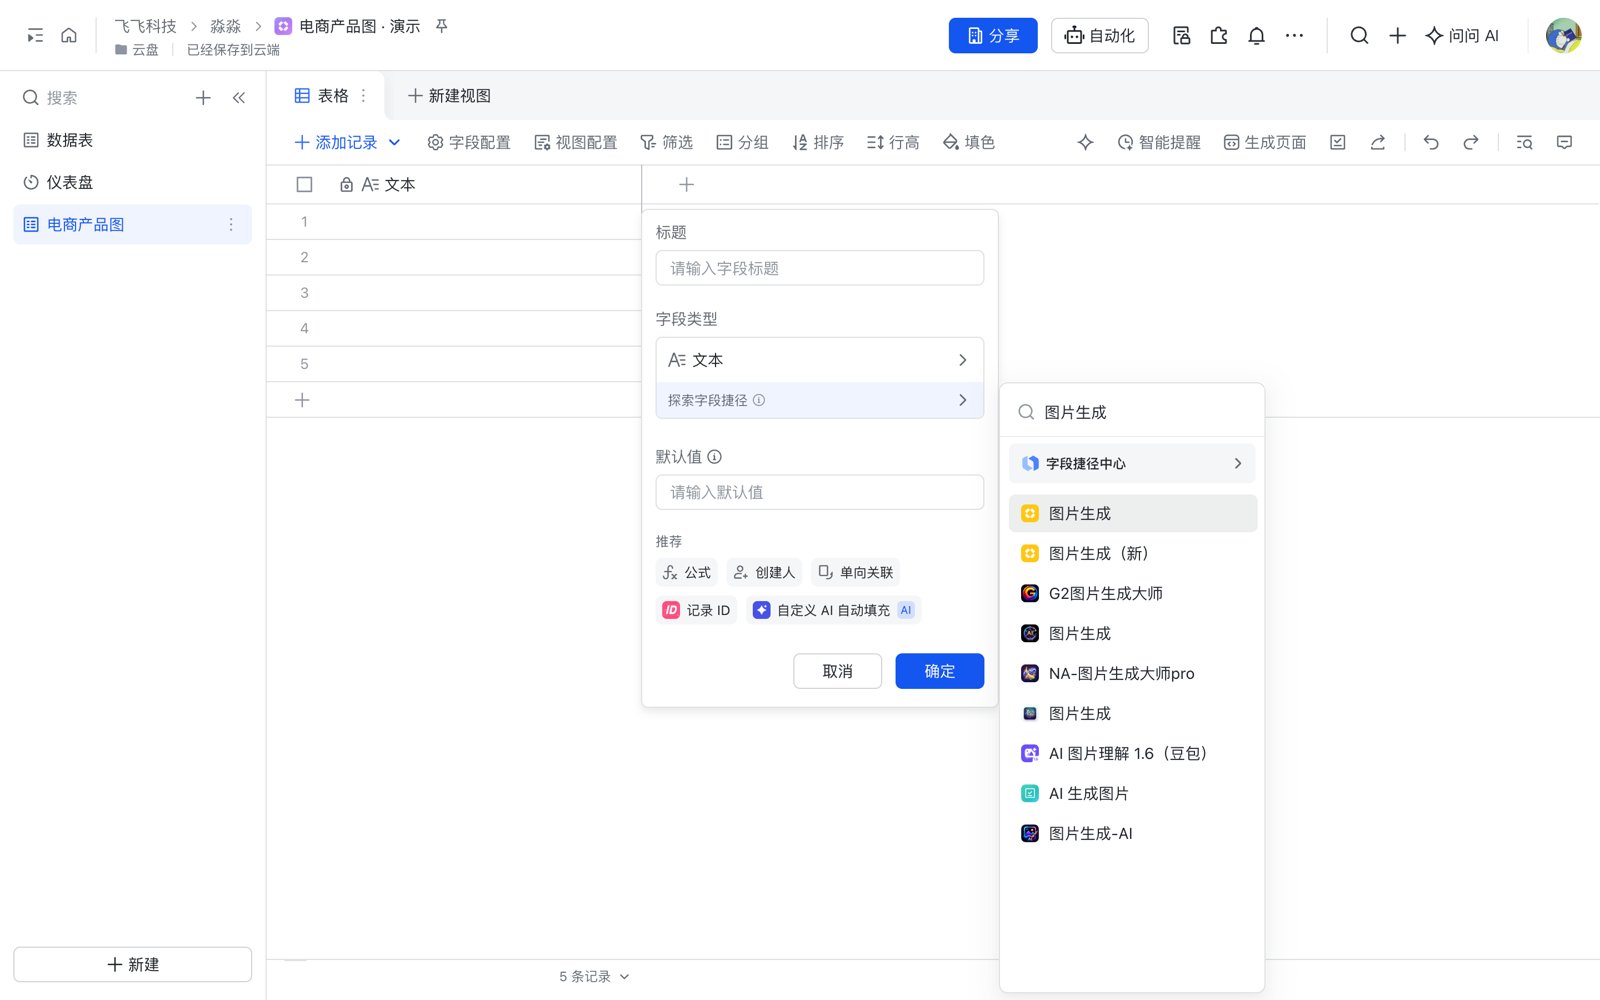Tick the select-all checkbox in table header

(x=305, y=185)
